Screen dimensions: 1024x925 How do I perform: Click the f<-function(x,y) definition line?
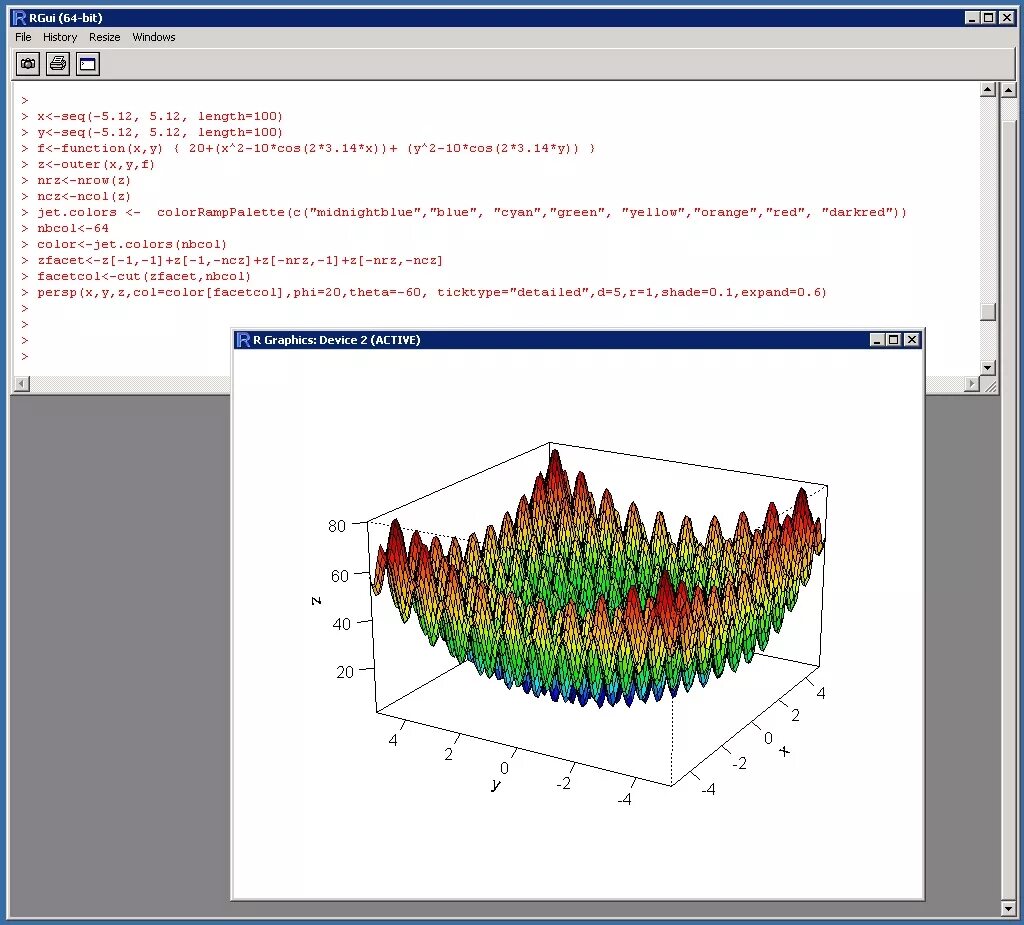[x=316, y=148]
